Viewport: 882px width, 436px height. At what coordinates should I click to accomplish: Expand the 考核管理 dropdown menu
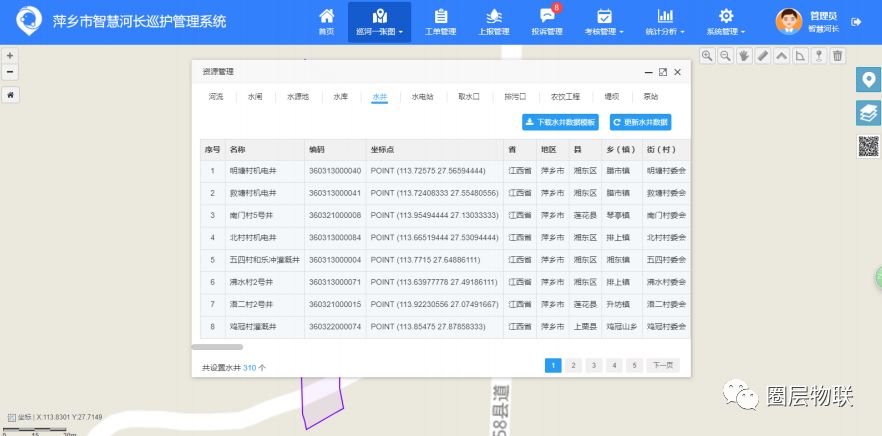tap(604, 23)
